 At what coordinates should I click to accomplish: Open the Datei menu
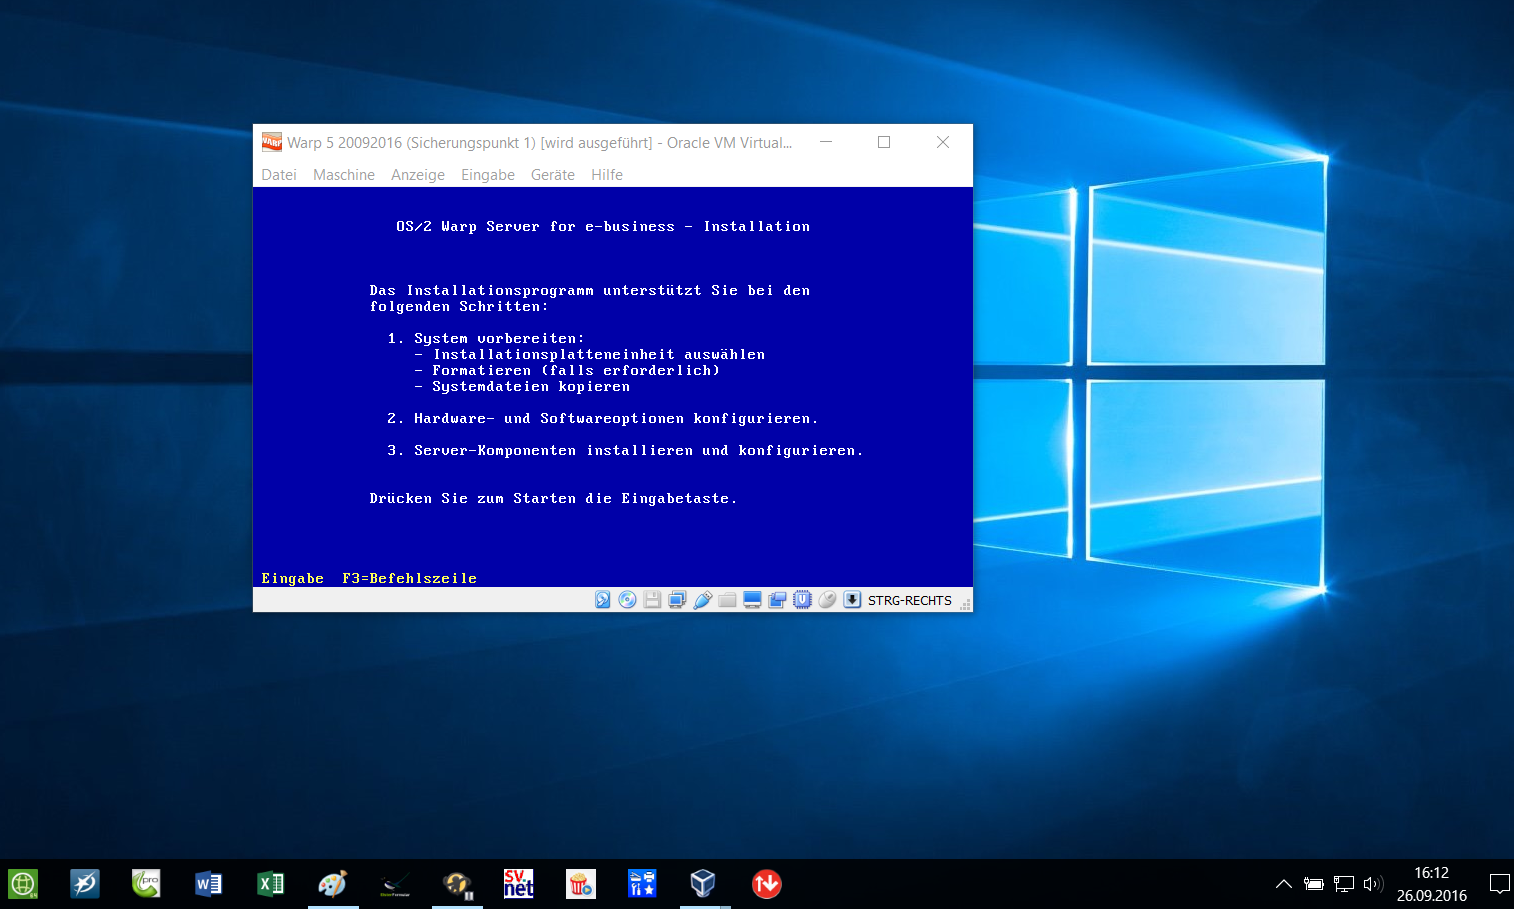pos(279,175)
